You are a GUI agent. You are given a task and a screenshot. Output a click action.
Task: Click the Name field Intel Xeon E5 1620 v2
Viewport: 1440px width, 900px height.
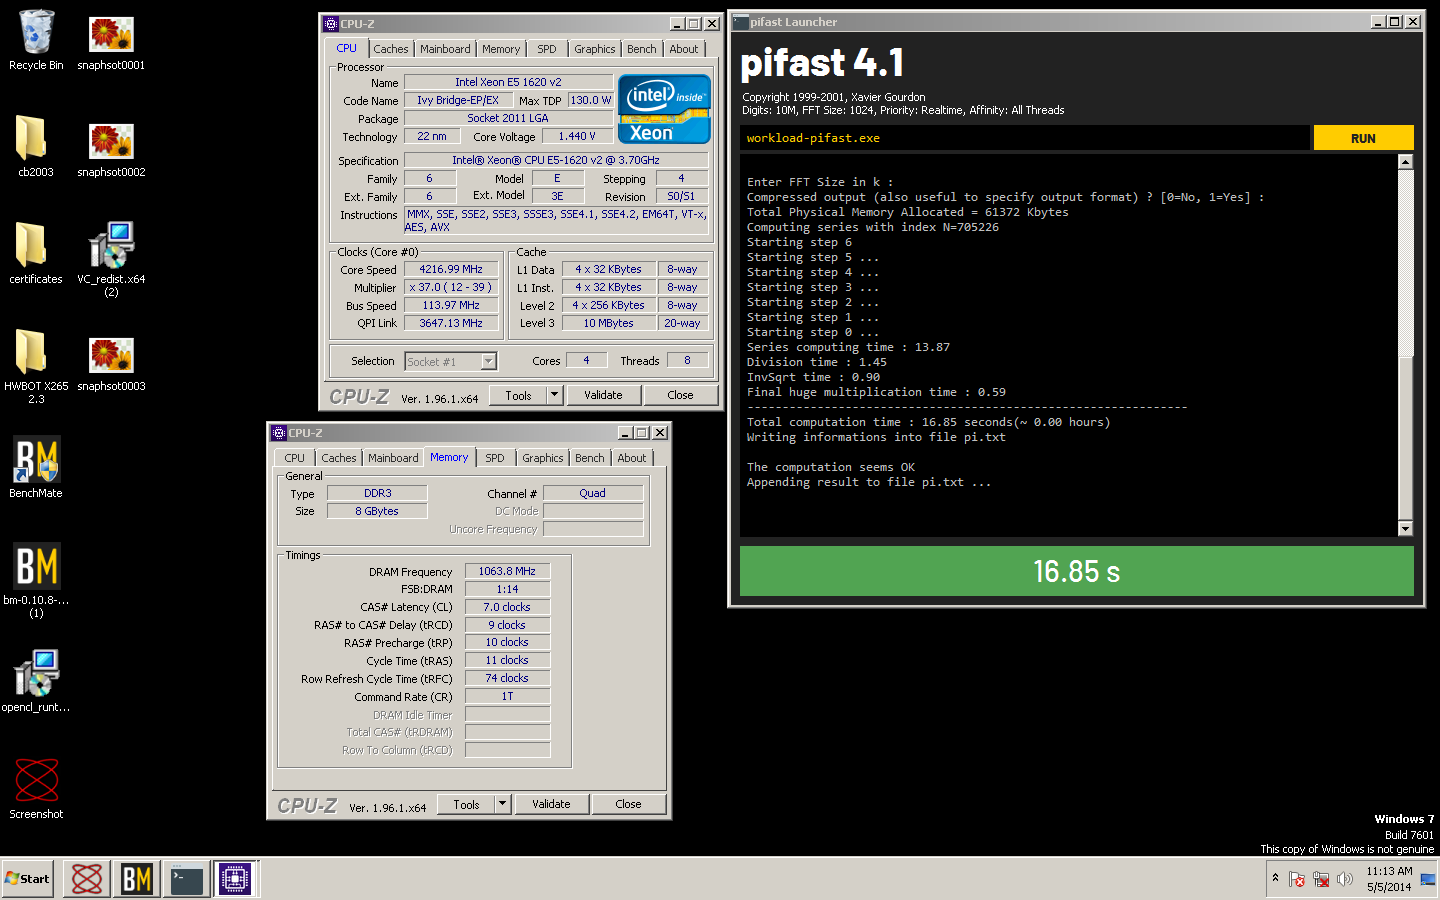click(x=508, y=82)
